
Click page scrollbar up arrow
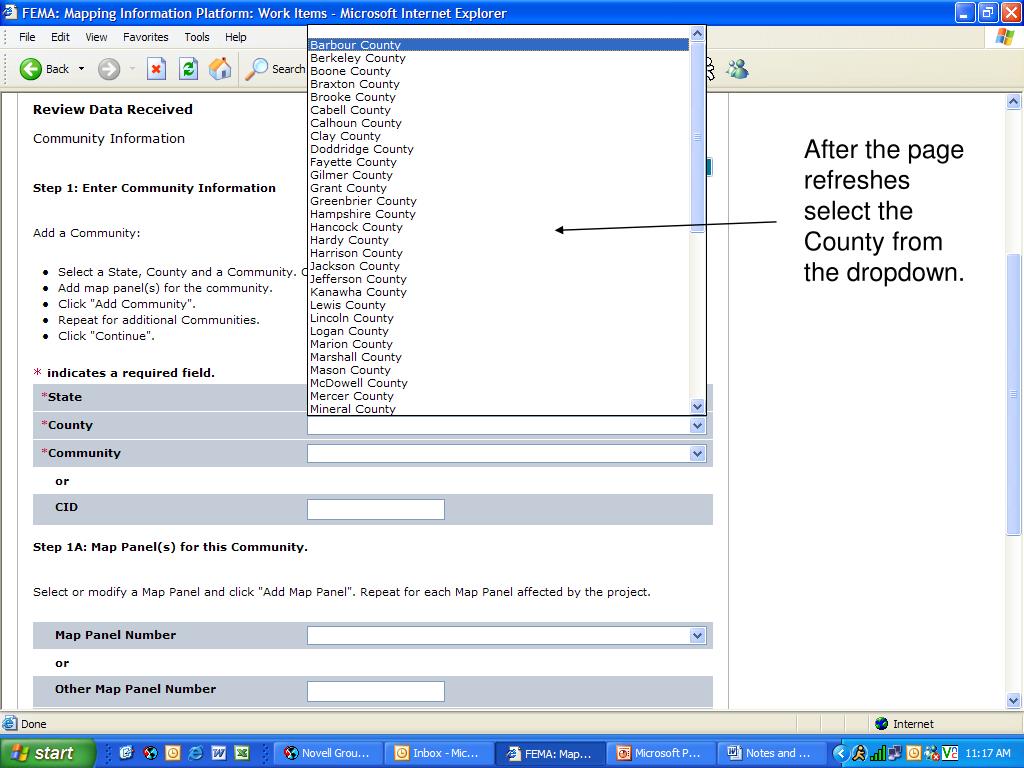(x=1014, y=101)
